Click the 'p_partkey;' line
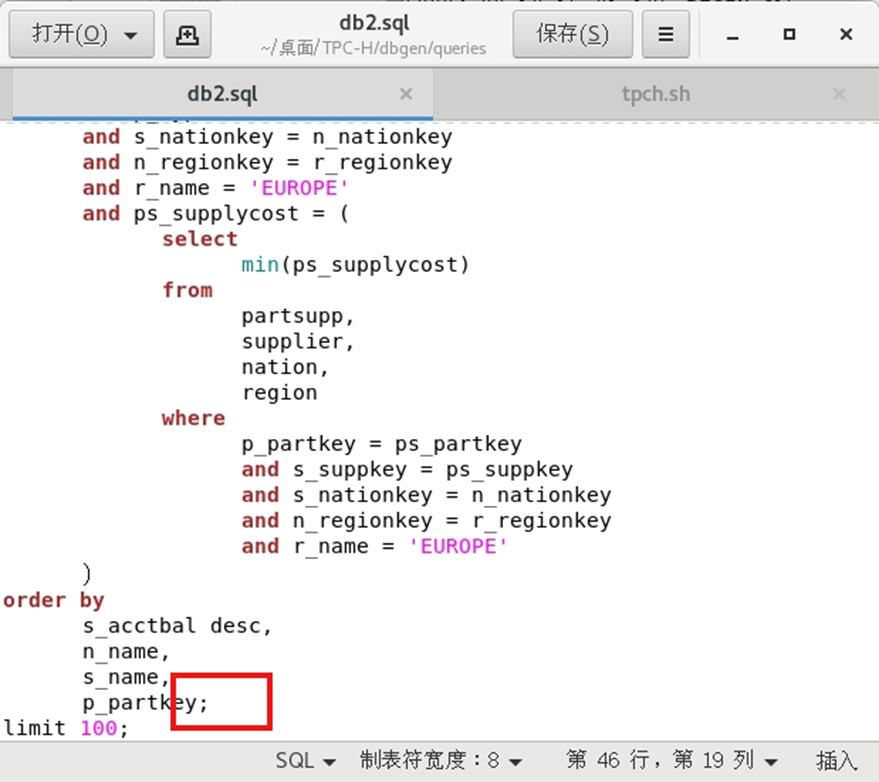Viewport: 879px width, 782px height. tap(145, 703)
